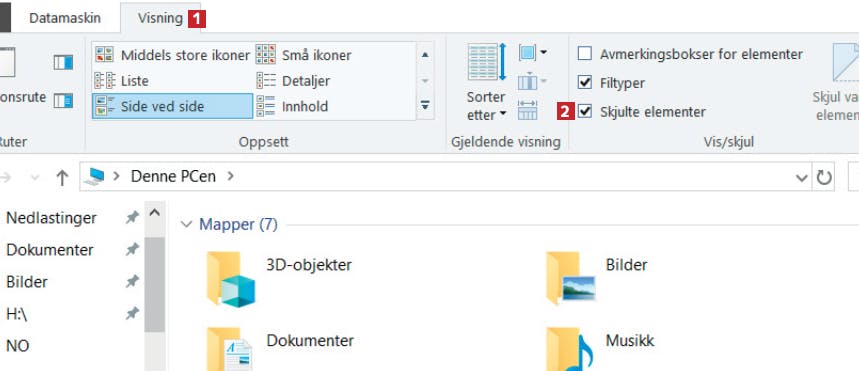This screenshot has width=859, height=371.
Task: Open the 3D-objekter folder
Action: 279,279
